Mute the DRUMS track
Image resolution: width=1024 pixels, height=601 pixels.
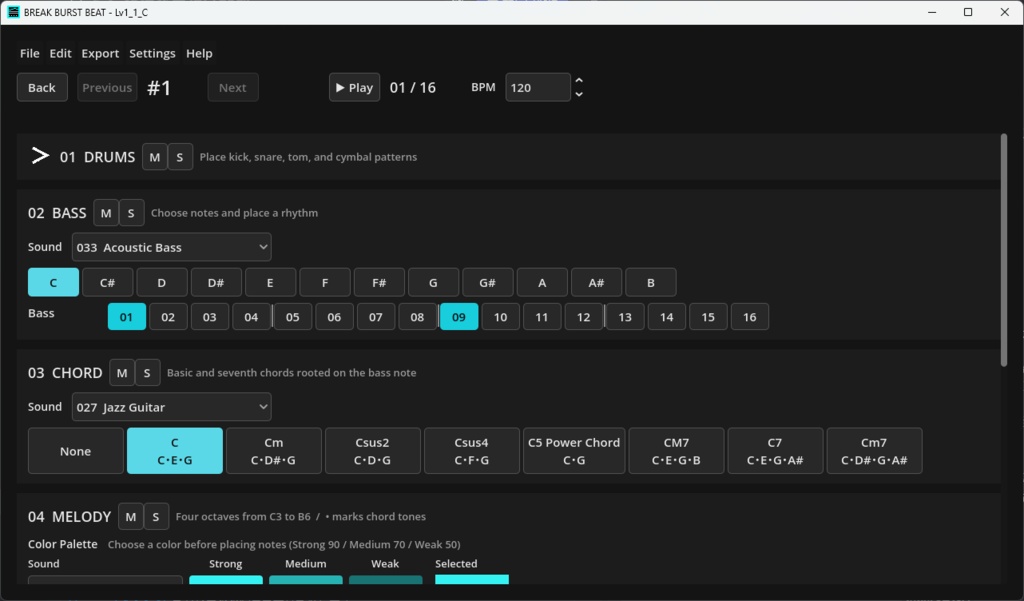[155, 157]
